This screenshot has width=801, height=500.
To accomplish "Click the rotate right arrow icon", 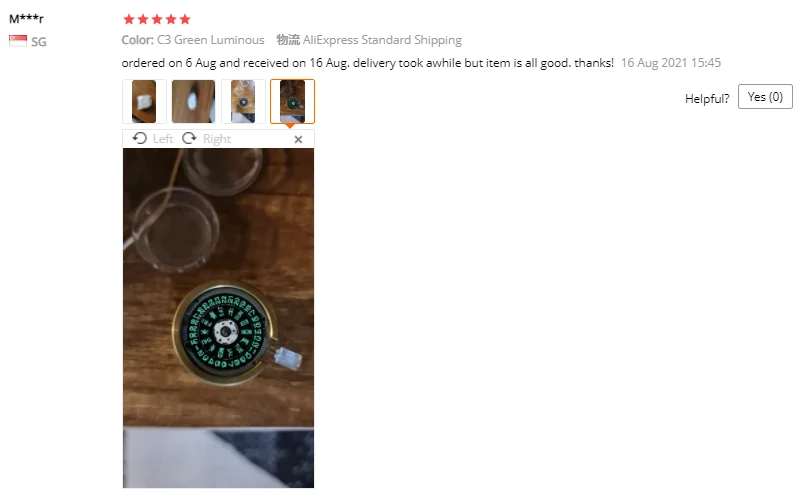I will click(190, 138).
